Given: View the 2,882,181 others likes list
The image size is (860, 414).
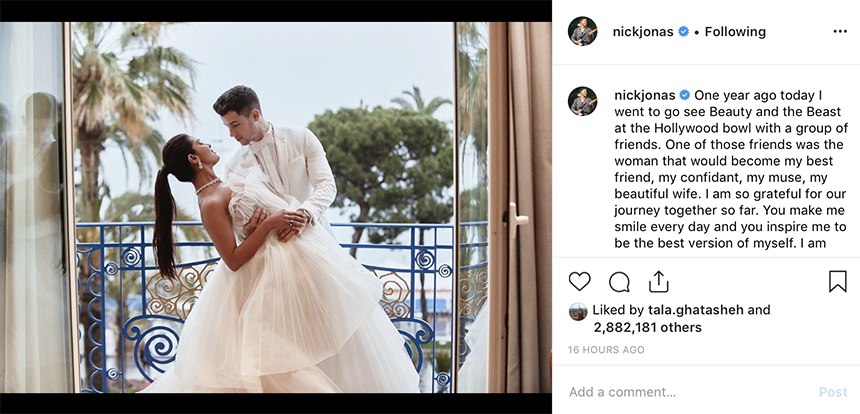Looking at the screenshot, I should tap(647, 328).
